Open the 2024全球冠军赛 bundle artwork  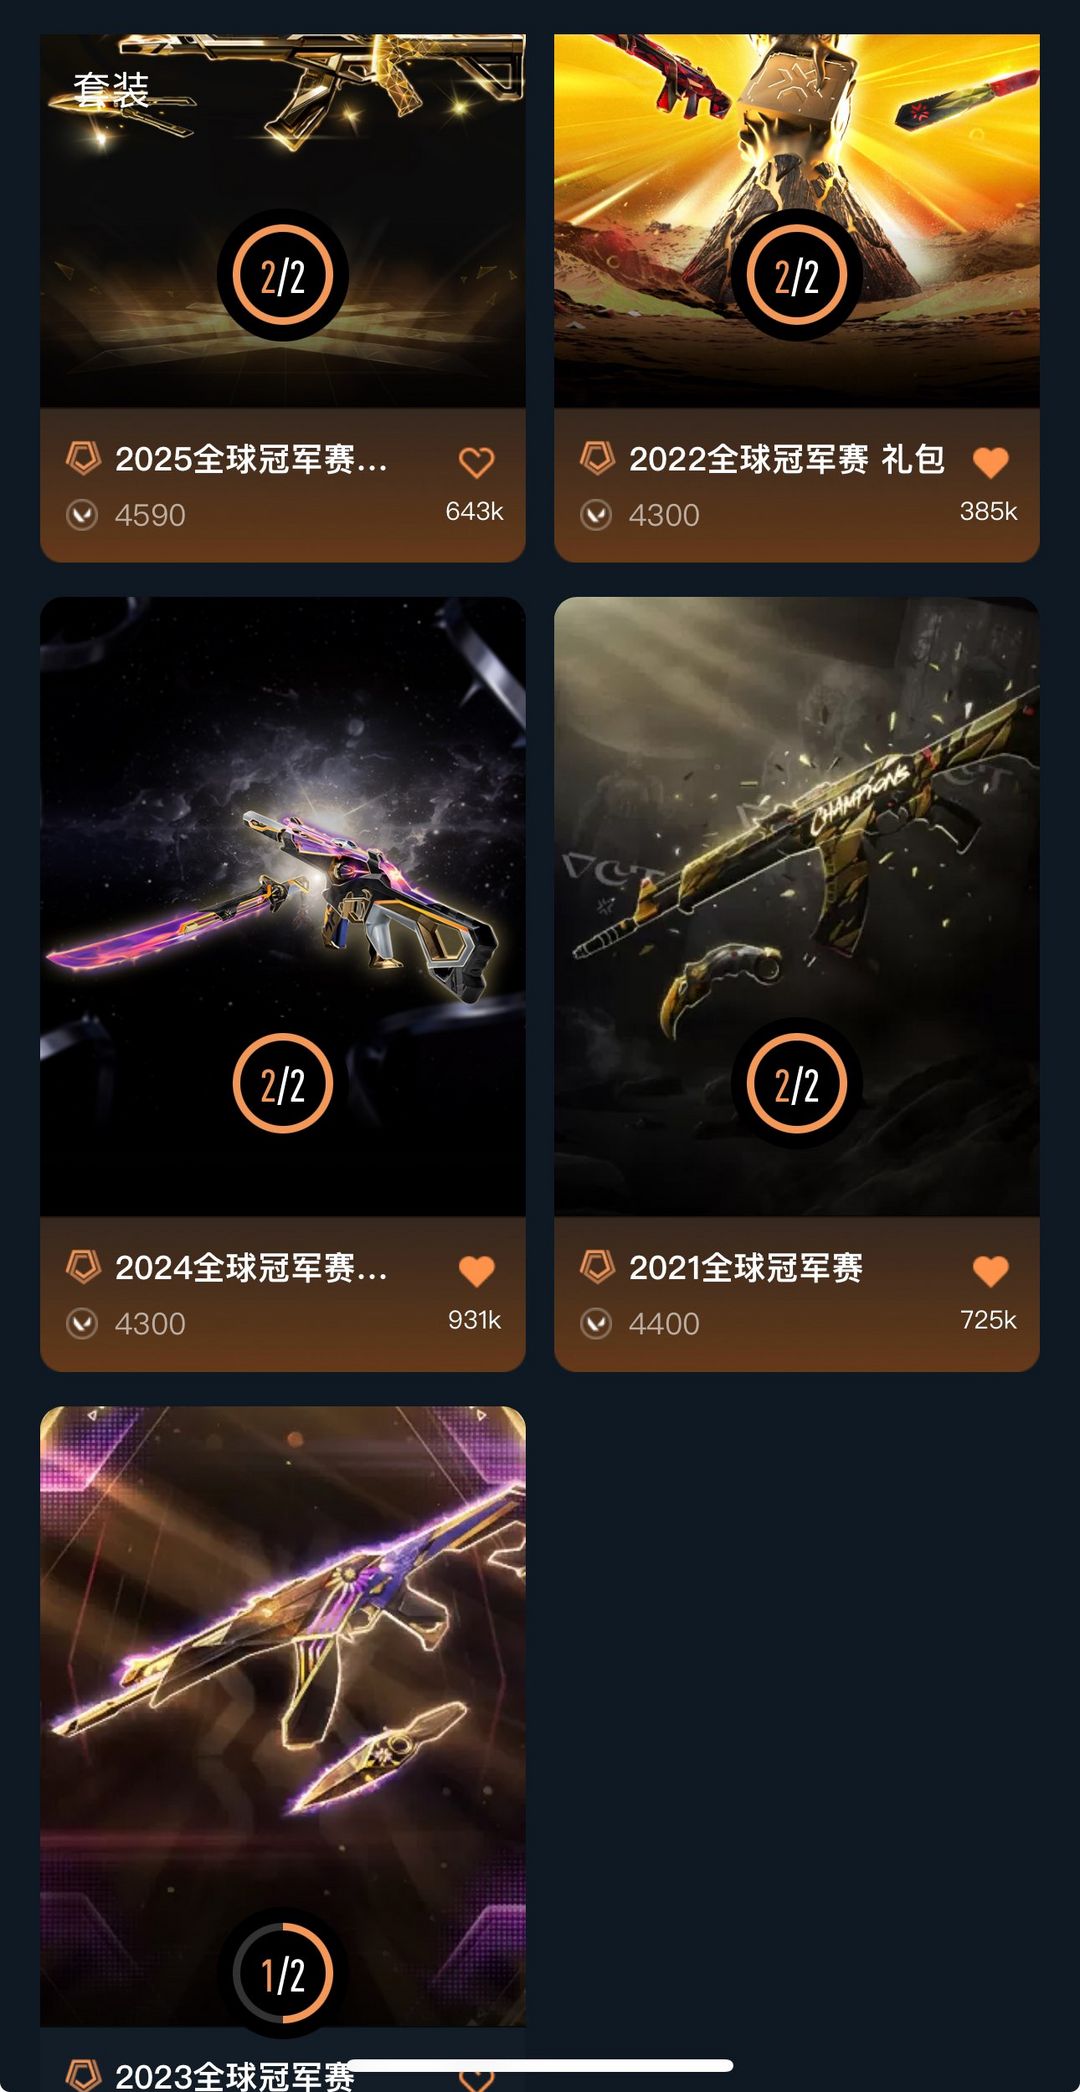coord(283,906)
